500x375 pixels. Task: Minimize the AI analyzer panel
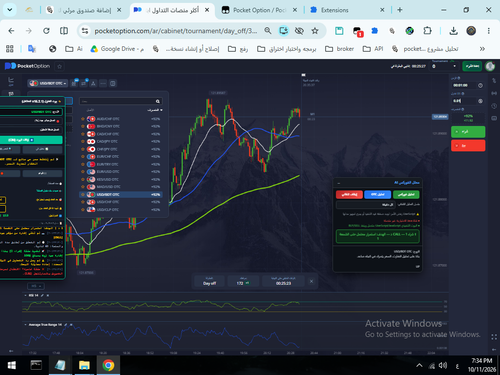[339, 183]
